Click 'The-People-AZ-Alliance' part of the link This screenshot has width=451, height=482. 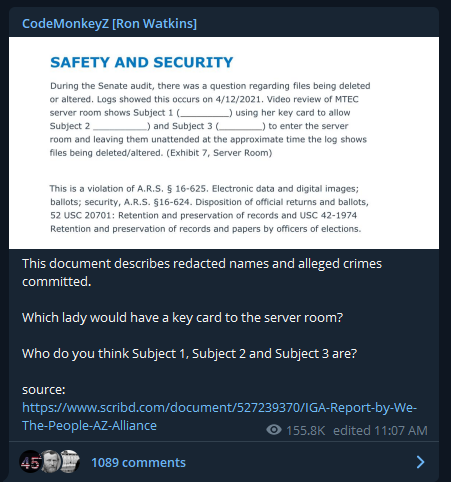pyautogui.click(x=89, y=426)
